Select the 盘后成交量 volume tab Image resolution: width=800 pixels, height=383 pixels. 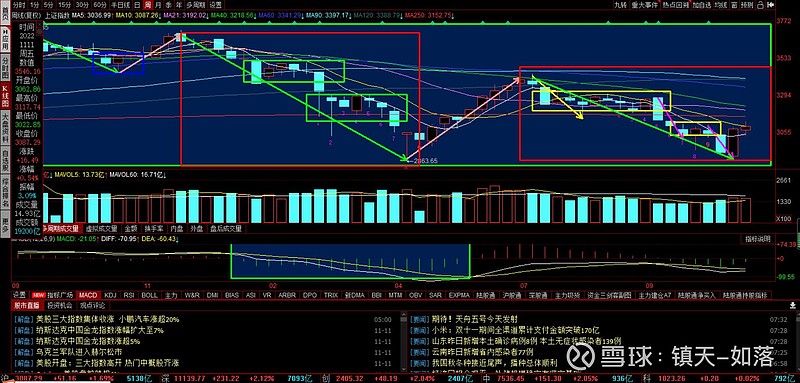point(225,229)
